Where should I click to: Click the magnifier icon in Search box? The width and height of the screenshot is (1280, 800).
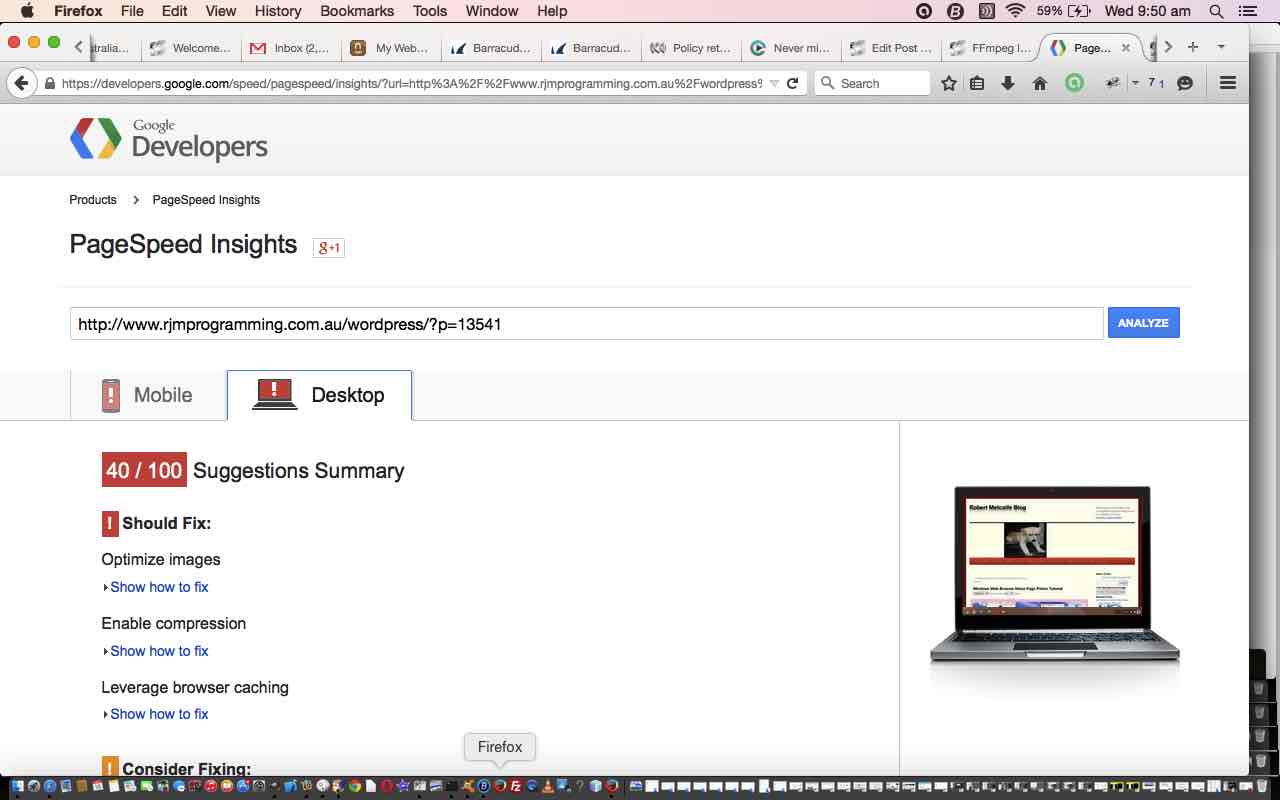pos(827,84)
